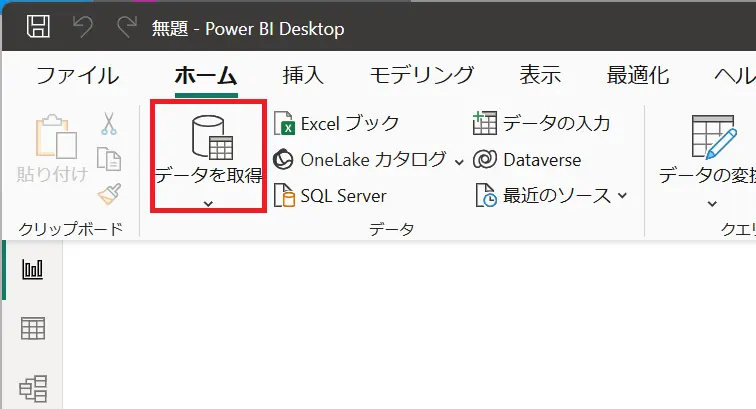The height and width of the screenshot is (409, 756).
Task: Open the Report view sidebar icon
Action: (33, 269)
